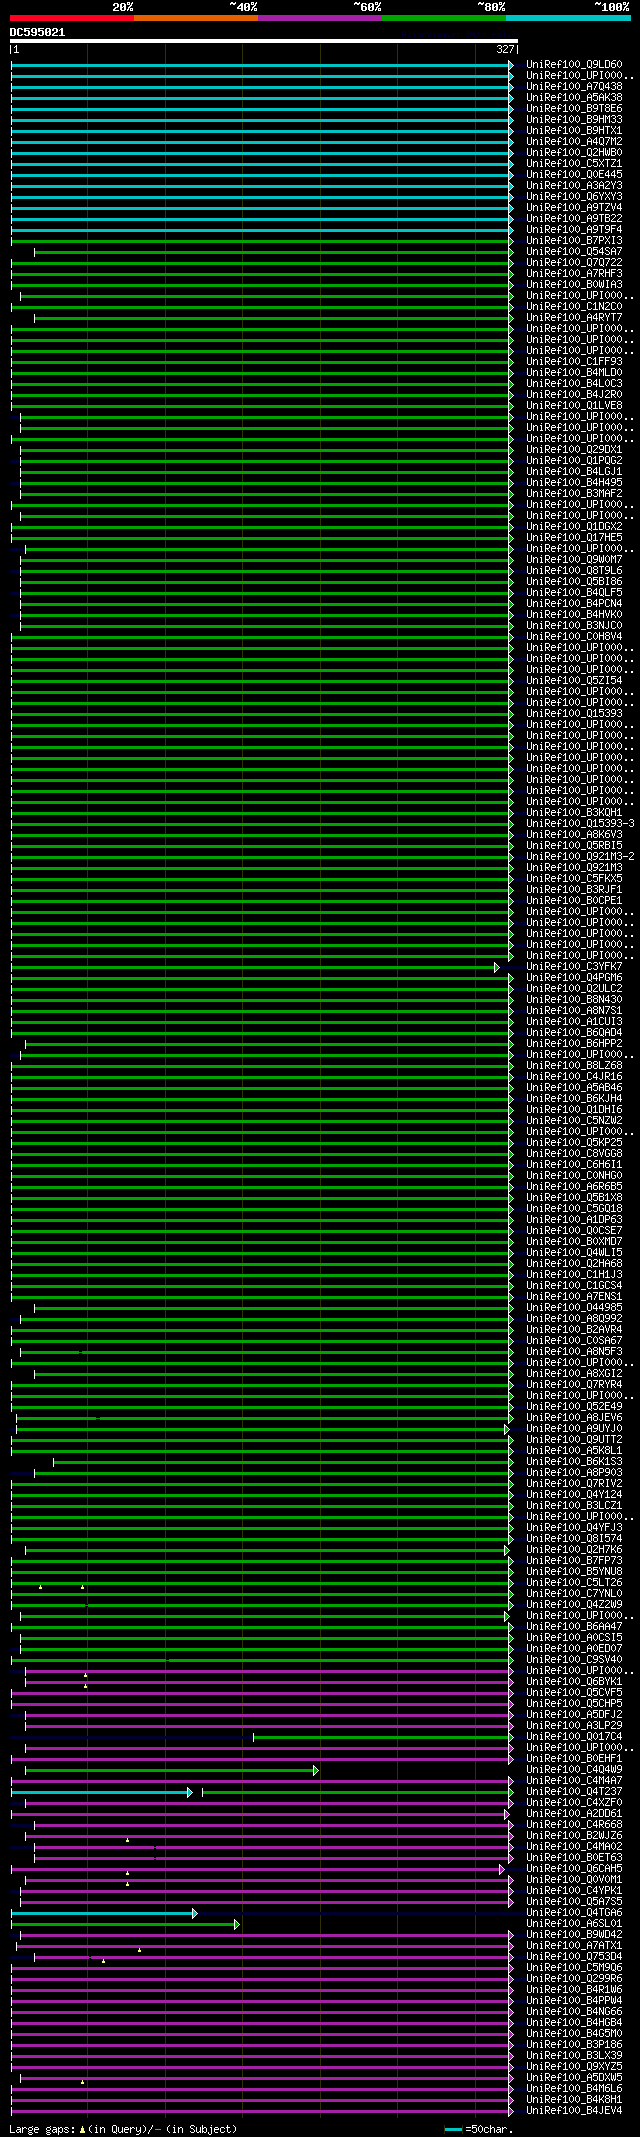Click label UniRef100_C9SV40
Screen dimensions: 640x2137
point(574,1660)
